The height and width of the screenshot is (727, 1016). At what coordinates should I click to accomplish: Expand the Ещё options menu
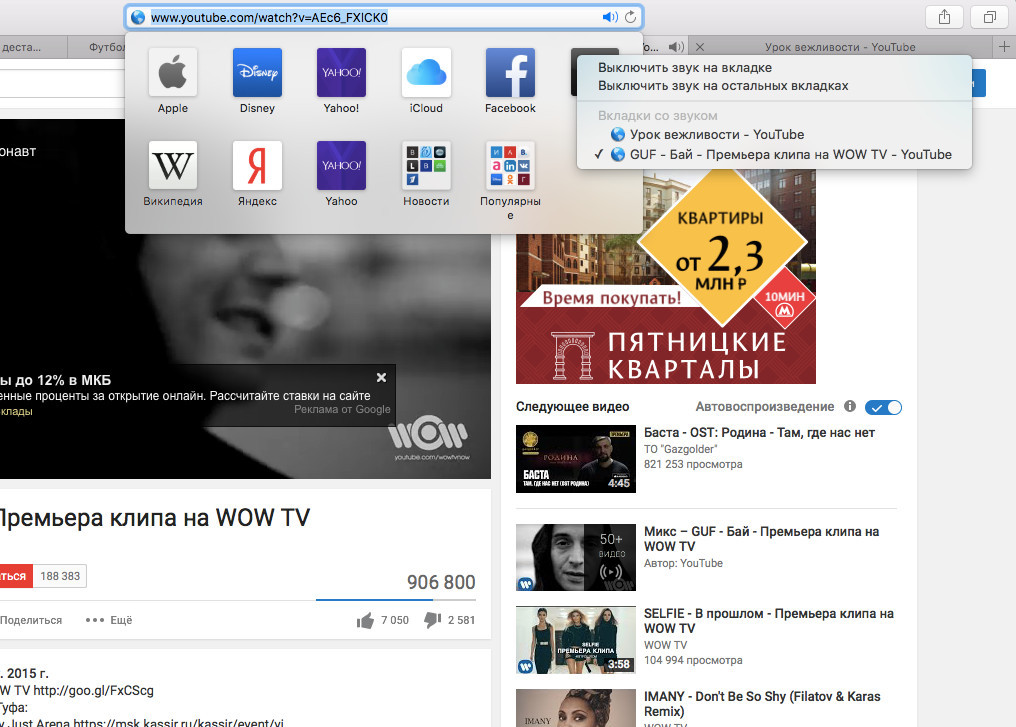click(110, 620)
